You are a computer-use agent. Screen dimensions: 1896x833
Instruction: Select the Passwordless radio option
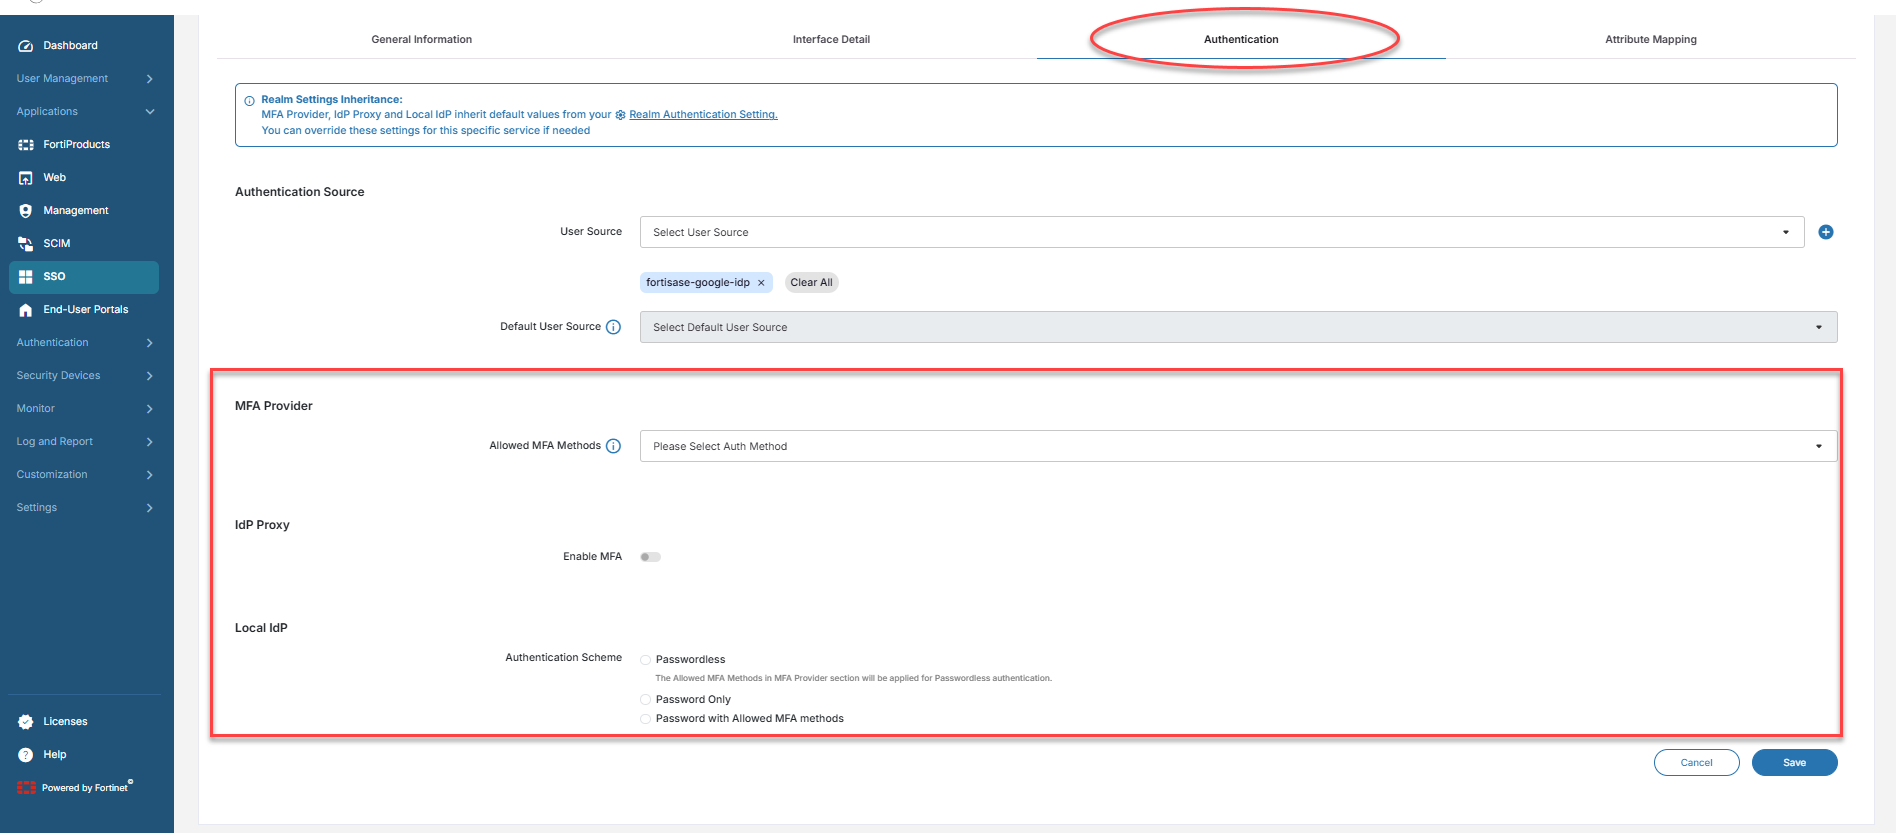point(646,660)
